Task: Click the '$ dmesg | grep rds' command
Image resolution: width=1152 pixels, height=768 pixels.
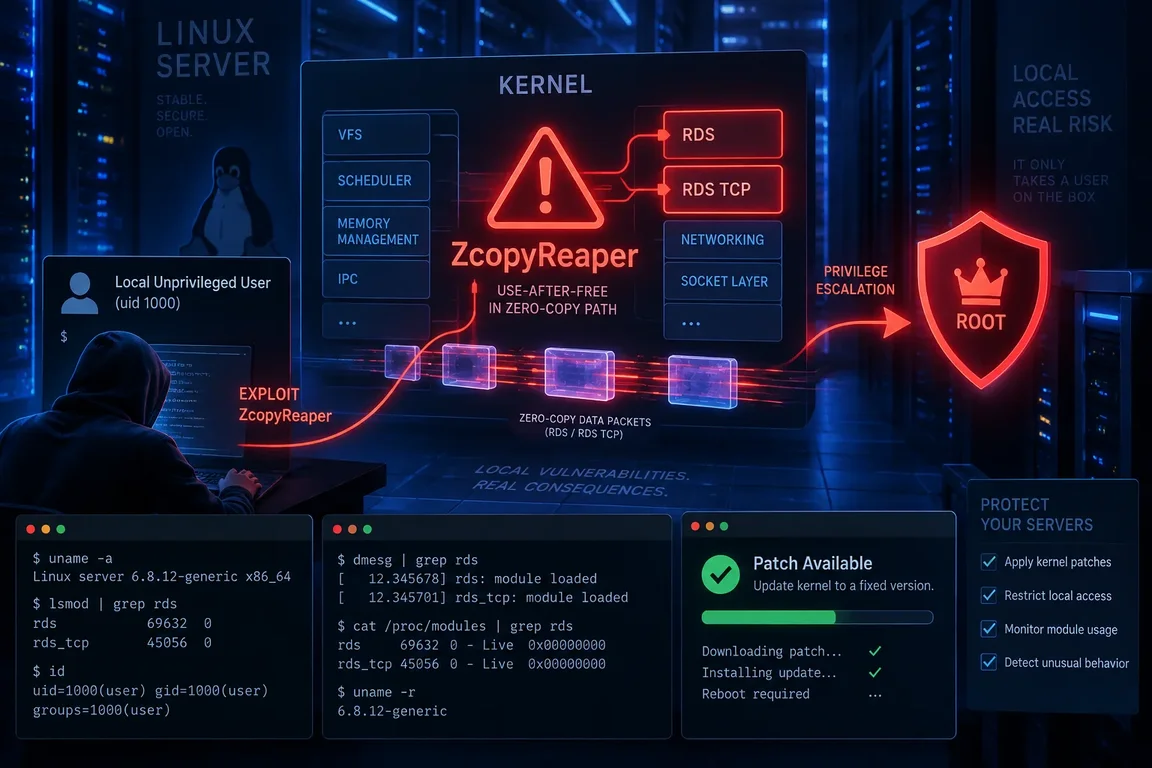Action: point(408,560)
